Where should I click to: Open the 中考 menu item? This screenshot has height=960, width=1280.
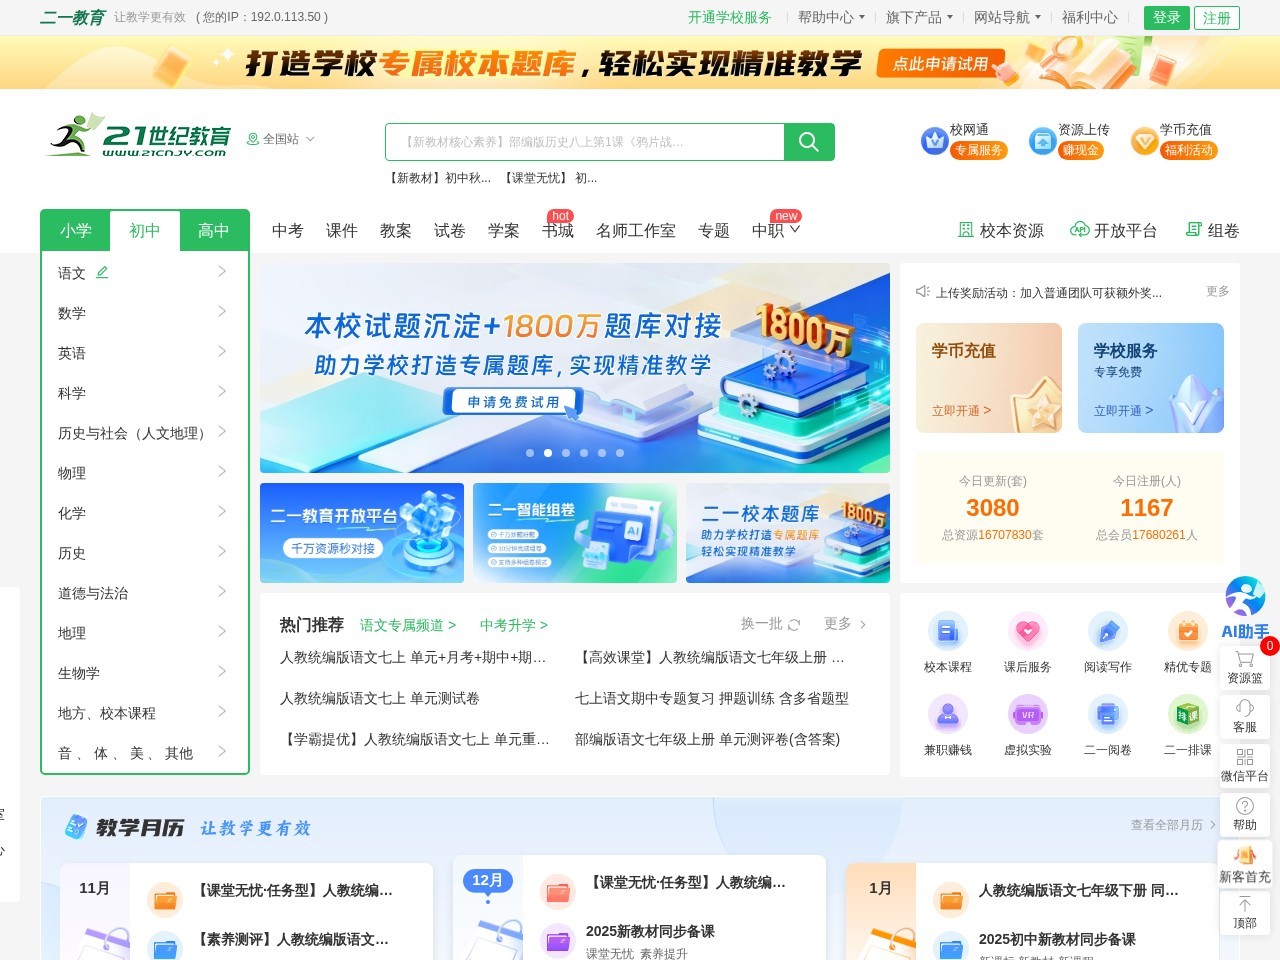287,231
